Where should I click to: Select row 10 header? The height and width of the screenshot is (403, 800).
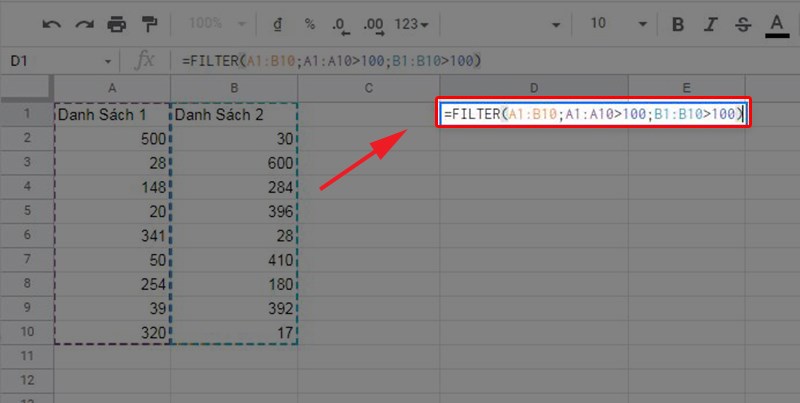click(27, 332)
